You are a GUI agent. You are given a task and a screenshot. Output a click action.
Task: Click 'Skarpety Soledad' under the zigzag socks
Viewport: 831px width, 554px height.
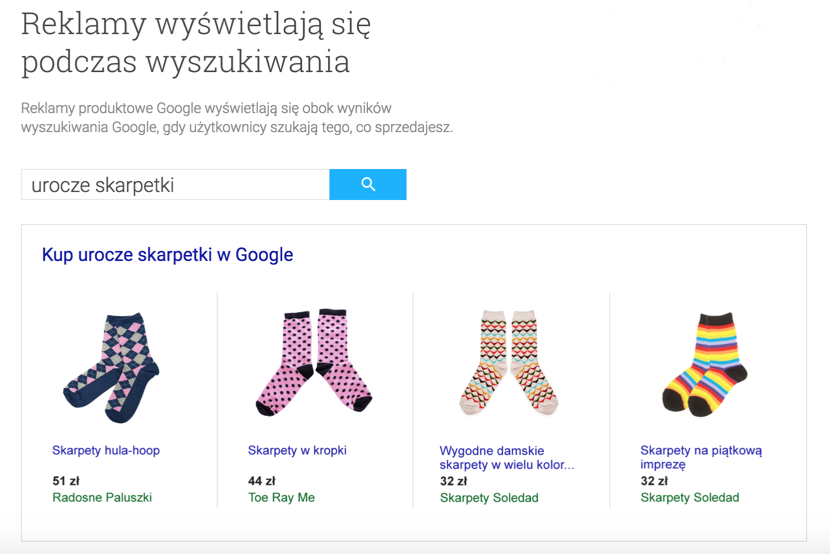pos(489,498)
